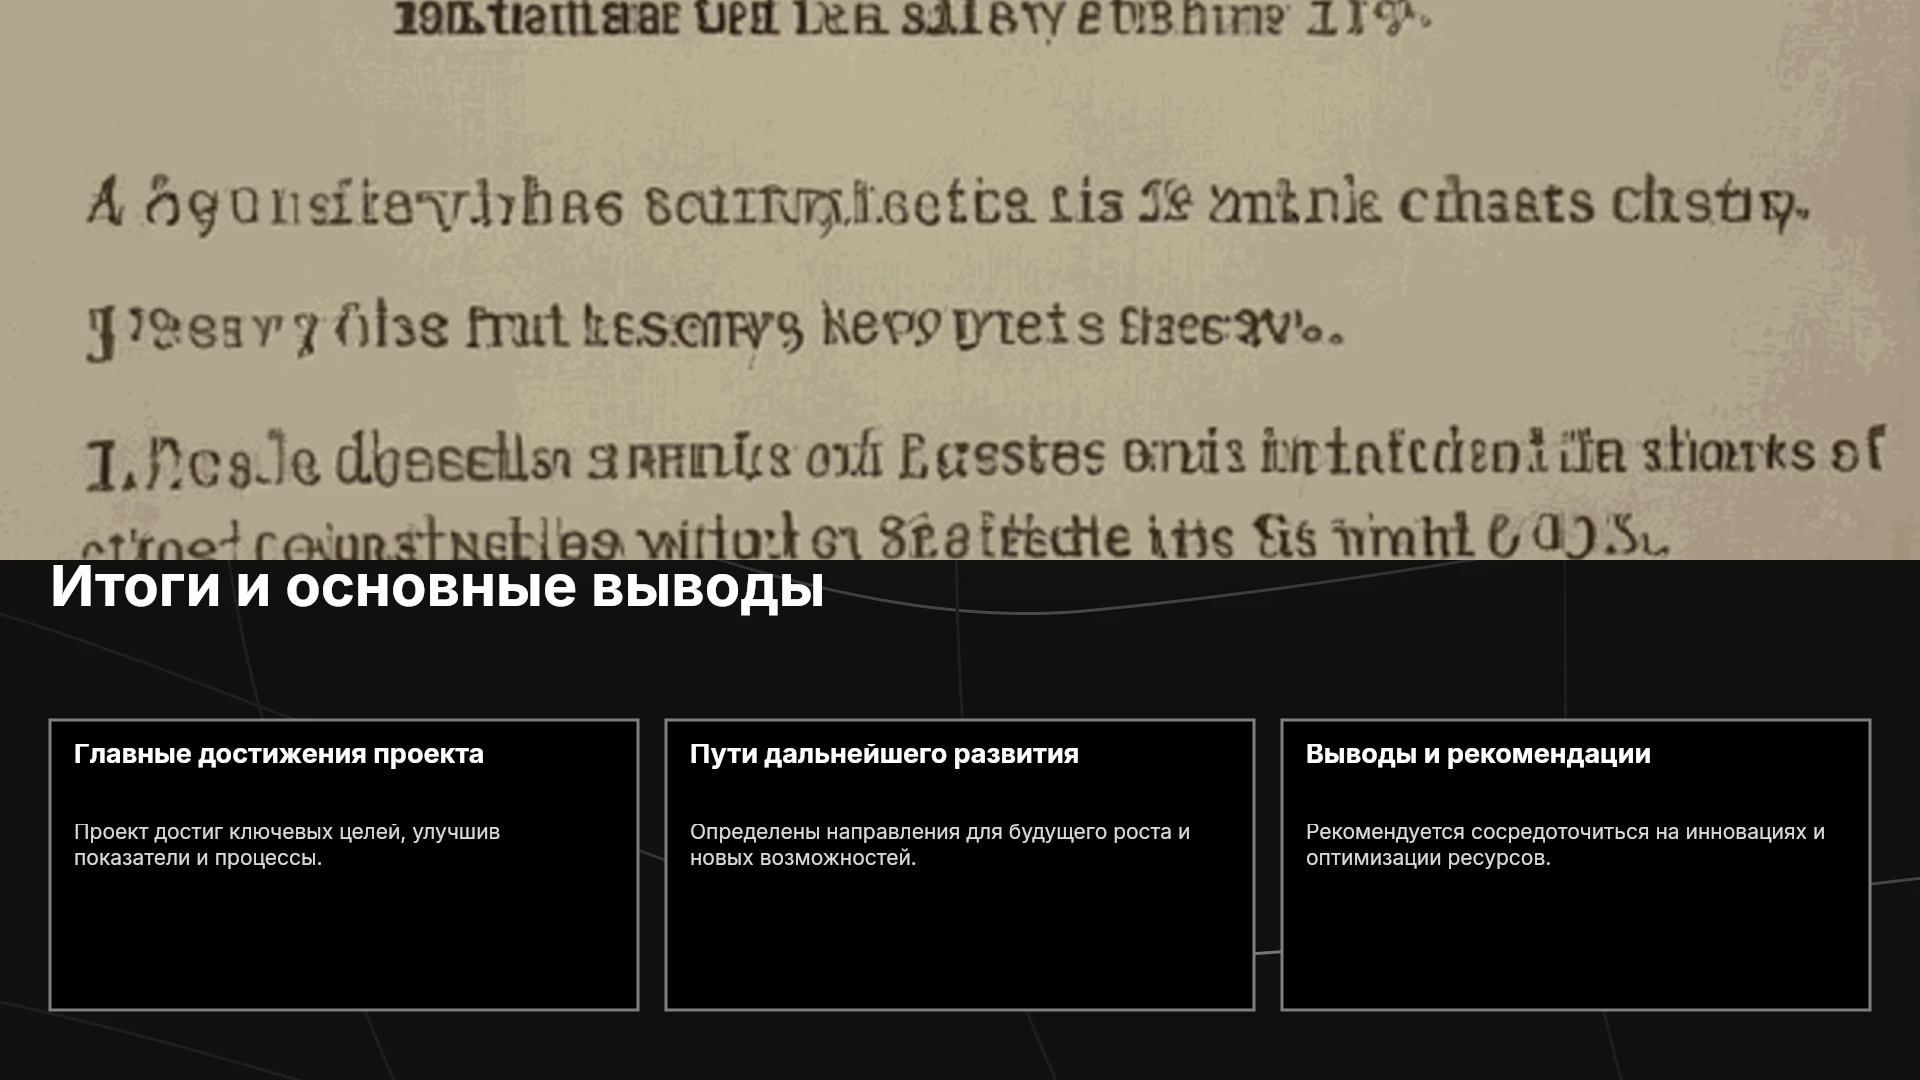Select the word выводы in the heading
Image resolution: width=1920 pixels, height=1080 pixels.
(x=708, y=588)
